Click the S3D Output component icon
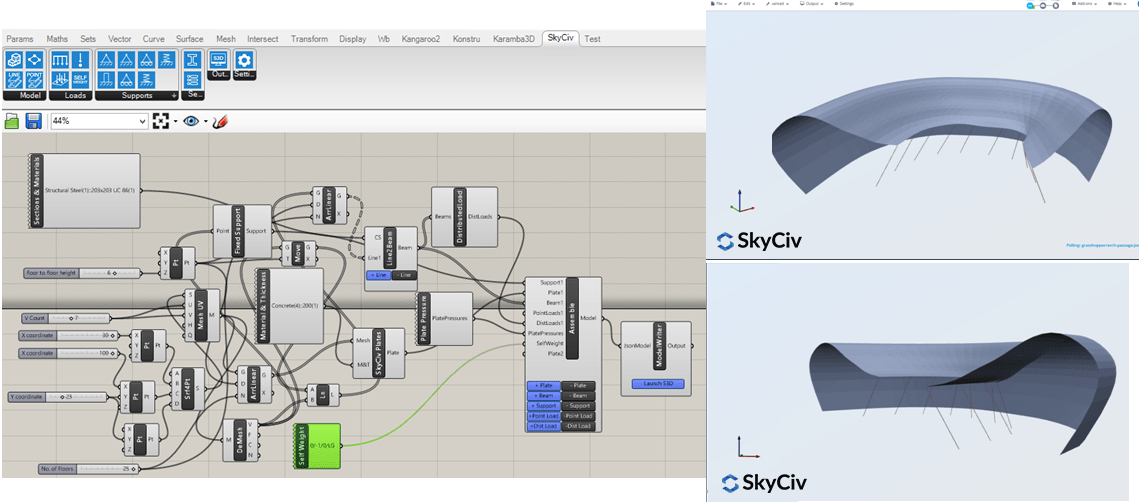 [x=218, y=60]
